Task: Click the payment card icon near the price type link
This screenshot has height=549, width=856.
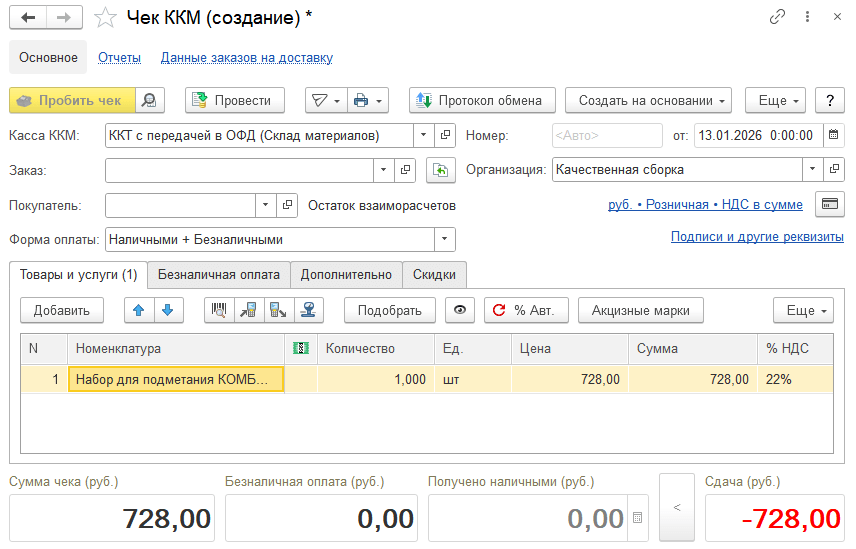Action: coord(829,204)
